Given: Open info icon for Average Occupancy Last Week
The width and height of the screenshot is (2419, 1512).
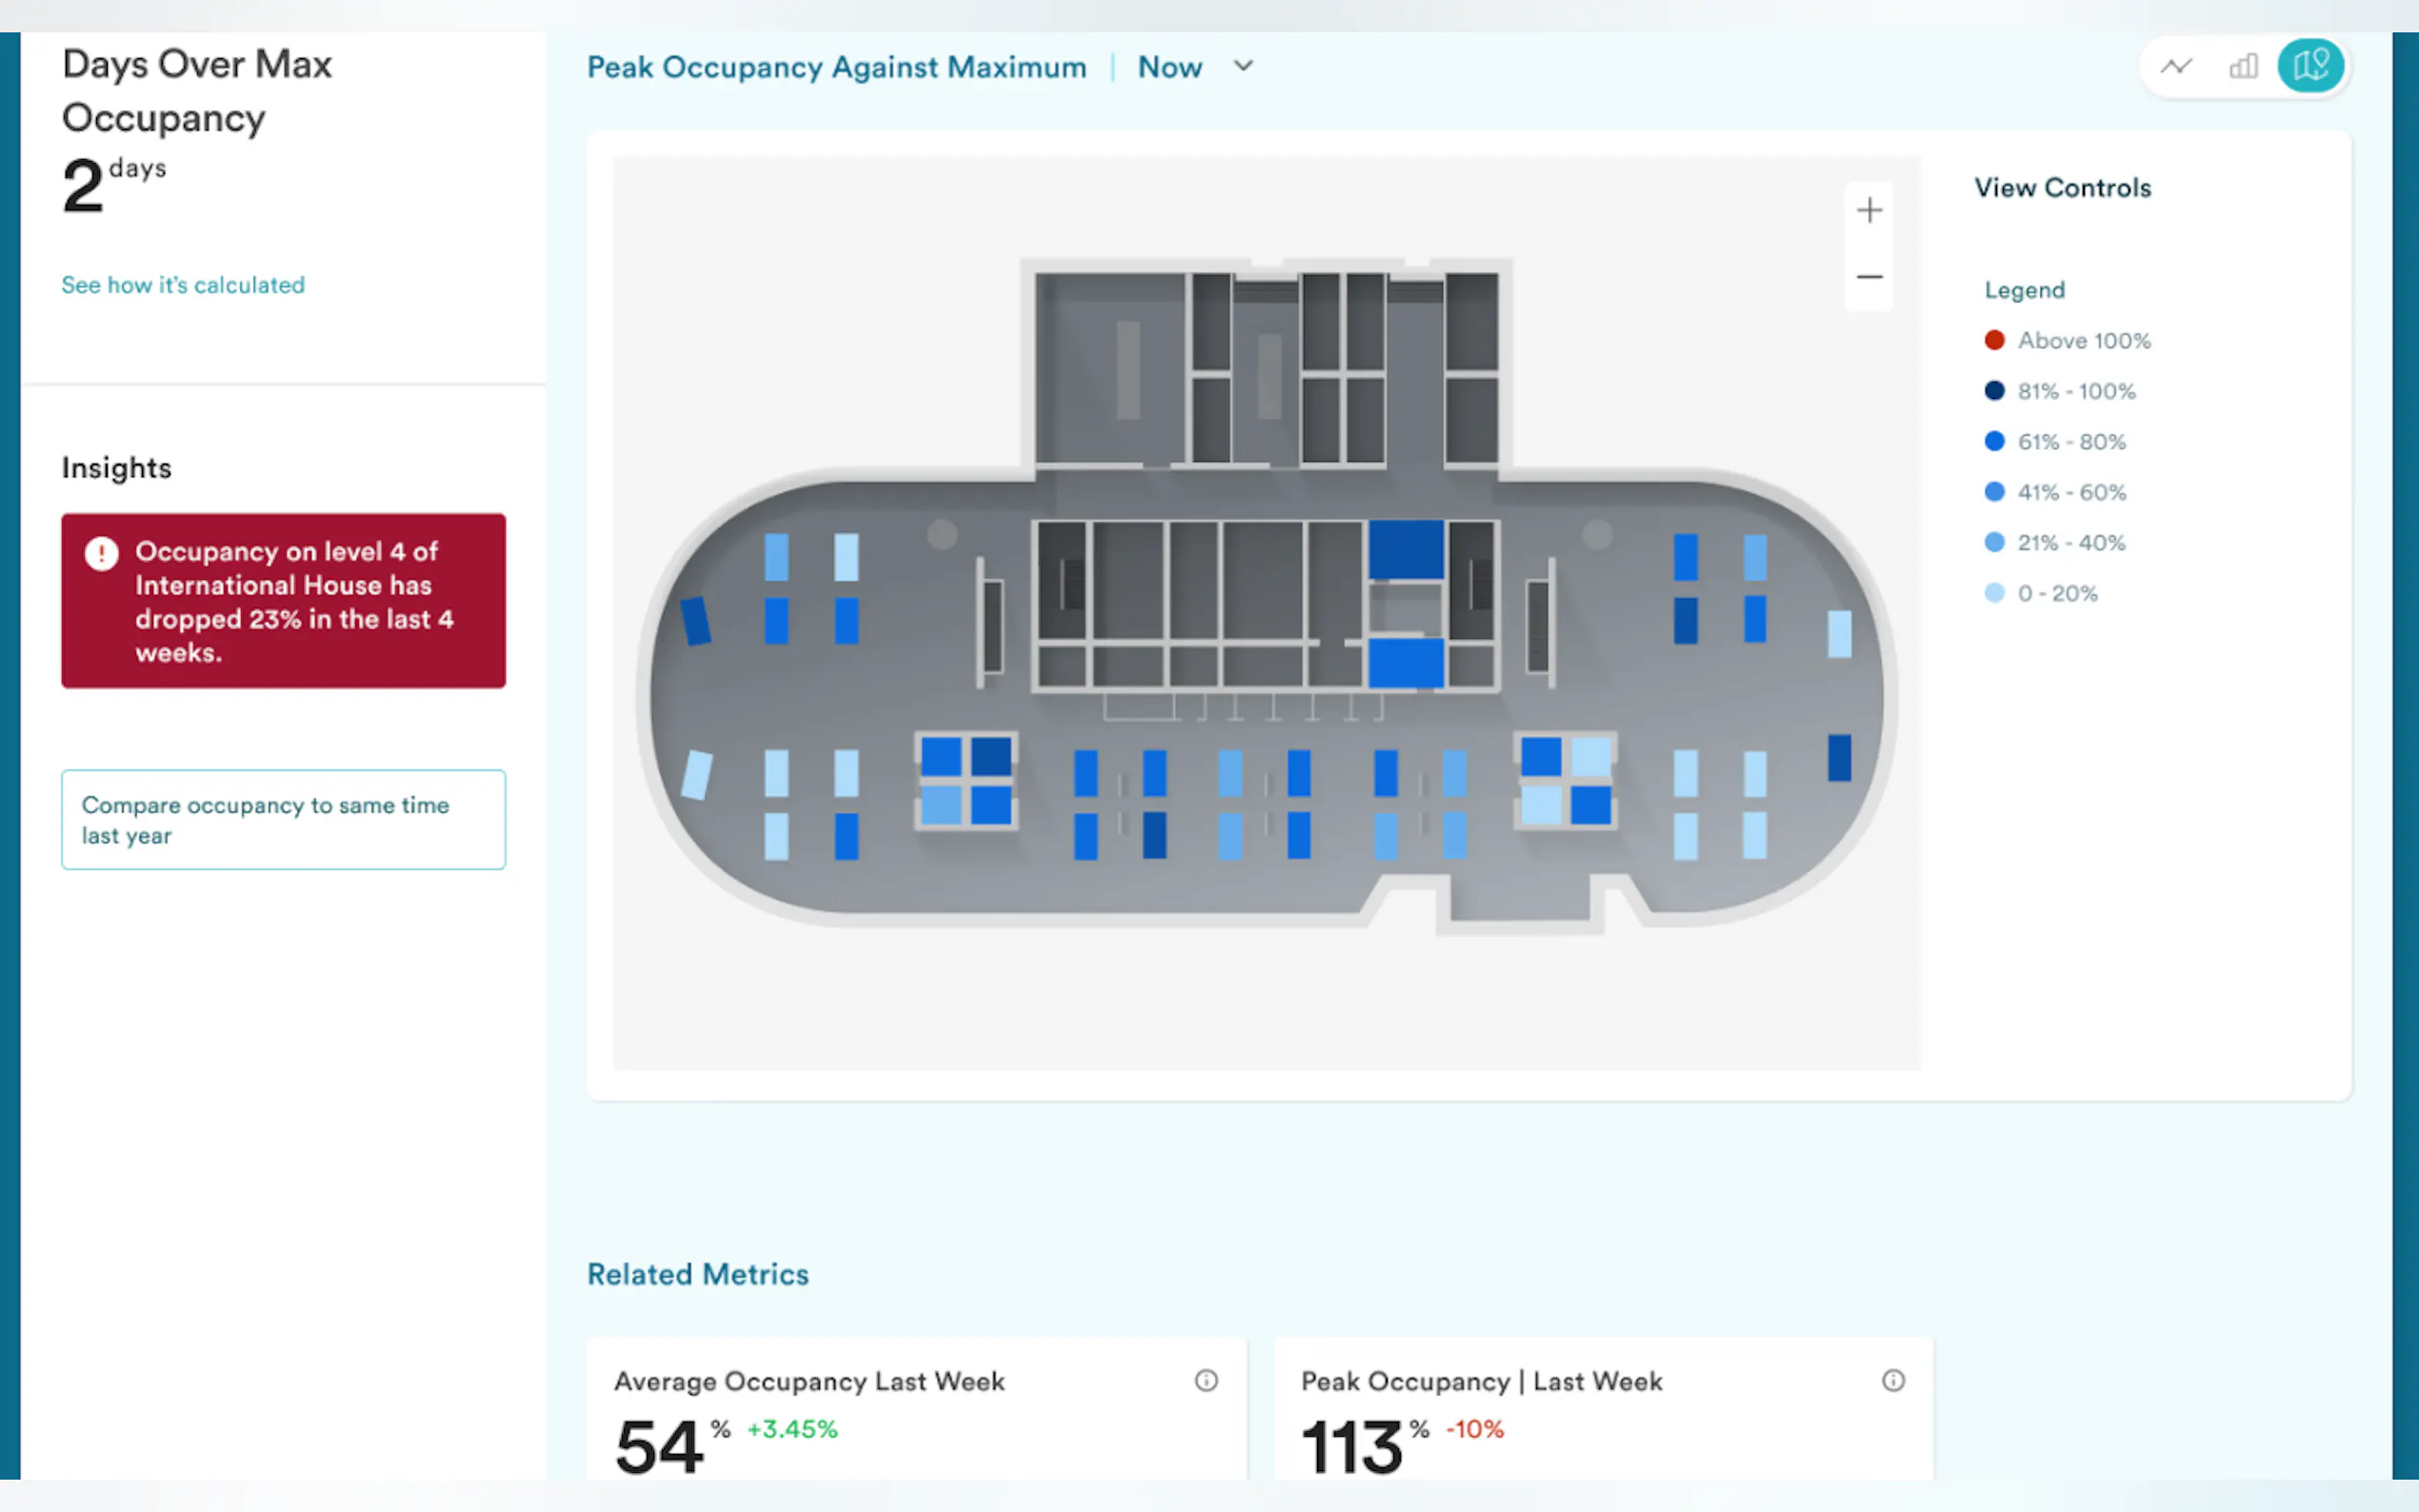Looking at the screenshot, I should tap(1206, 1381).
